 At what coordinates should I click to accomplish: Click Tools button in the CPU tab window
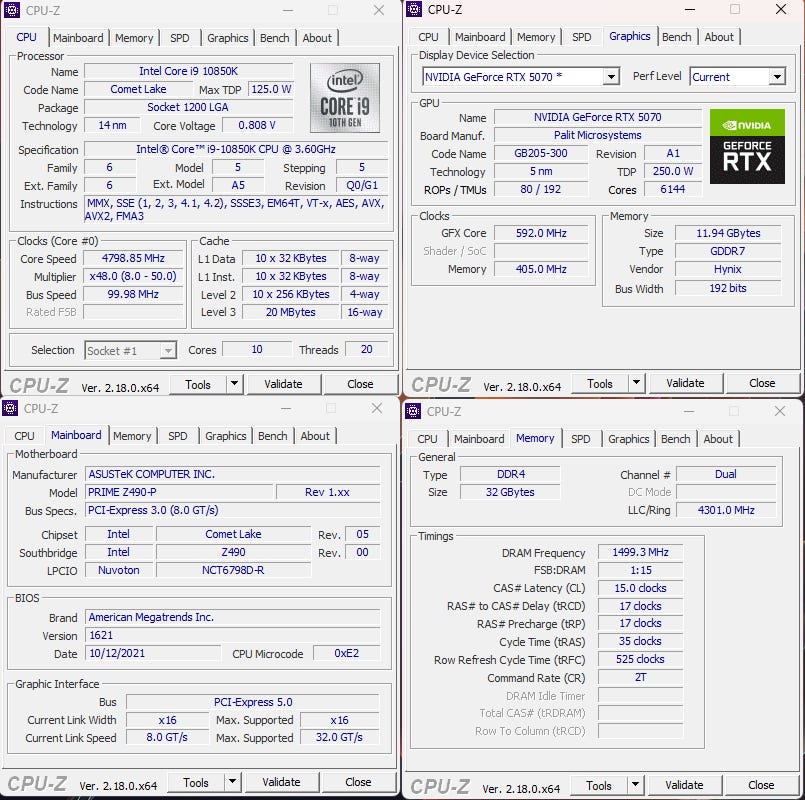(x=198, y=384)
